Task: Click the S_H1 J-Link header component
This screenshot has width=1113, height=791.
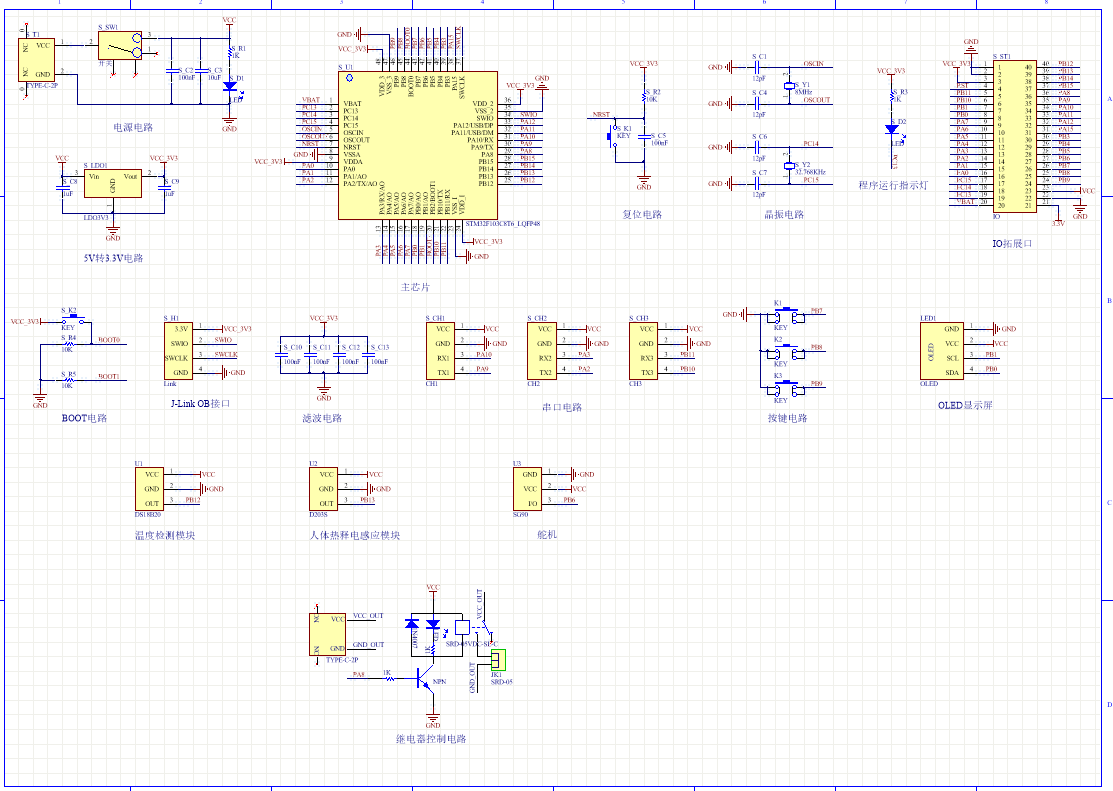Action: point(178,351)
